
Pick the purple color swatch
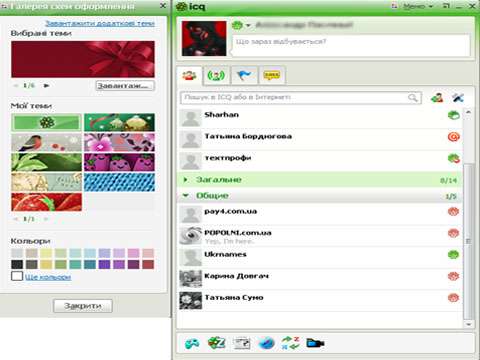[x=104, y=264]
